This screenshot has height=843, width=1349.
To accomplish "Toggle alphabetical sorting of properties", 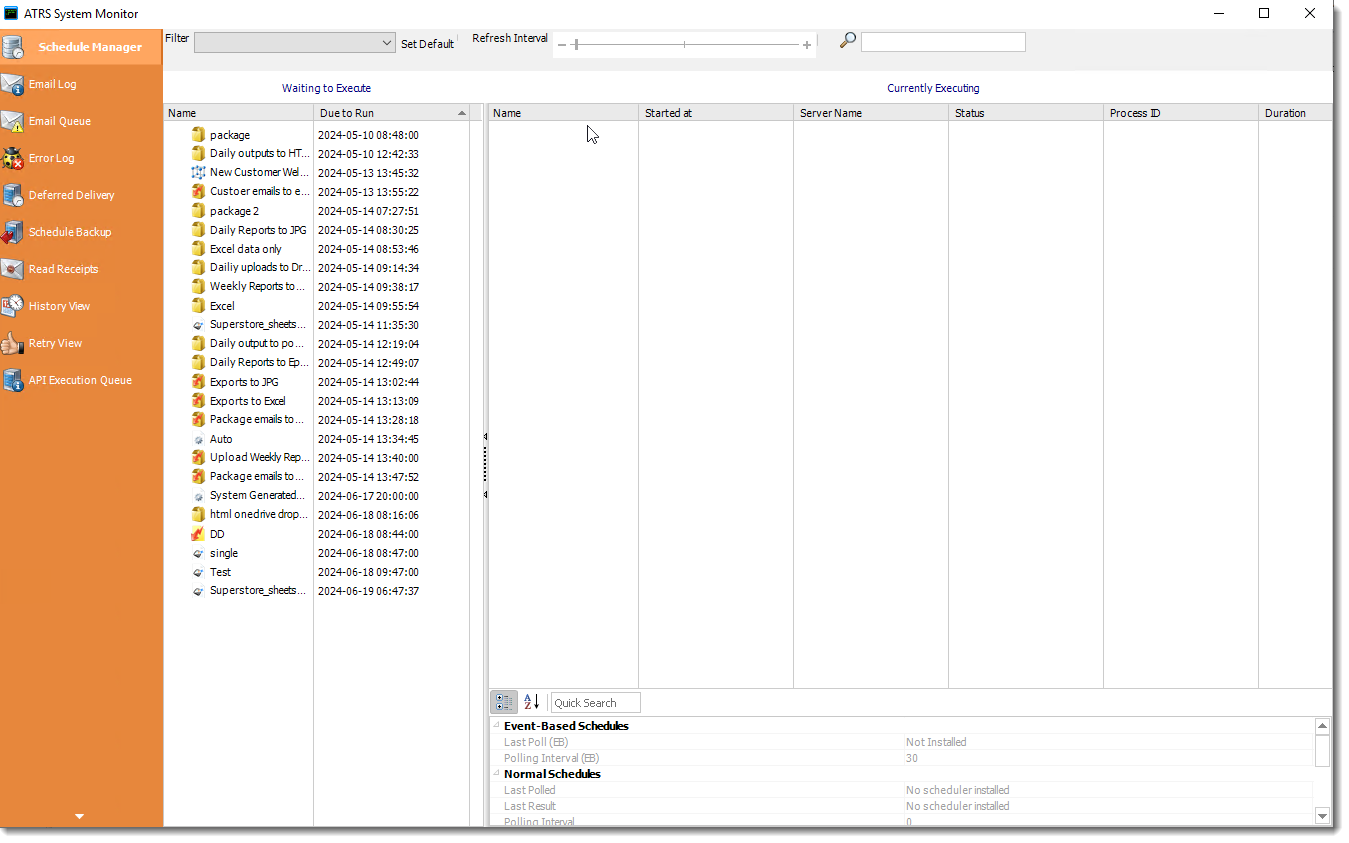I will point(530,702).
